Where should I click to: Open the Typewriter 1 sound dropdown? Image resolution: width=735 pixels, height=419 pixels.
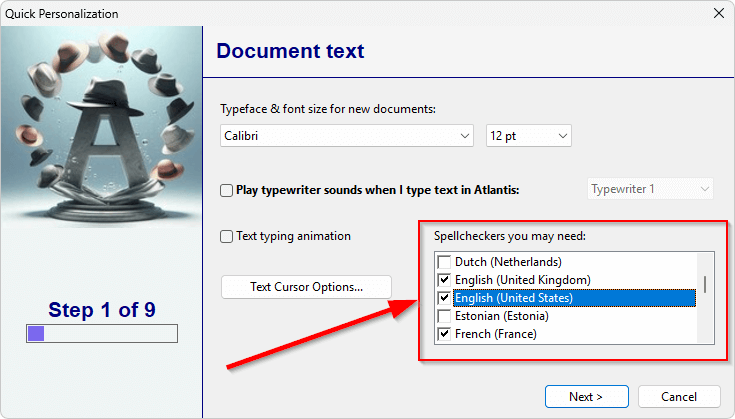pos(650,189)
